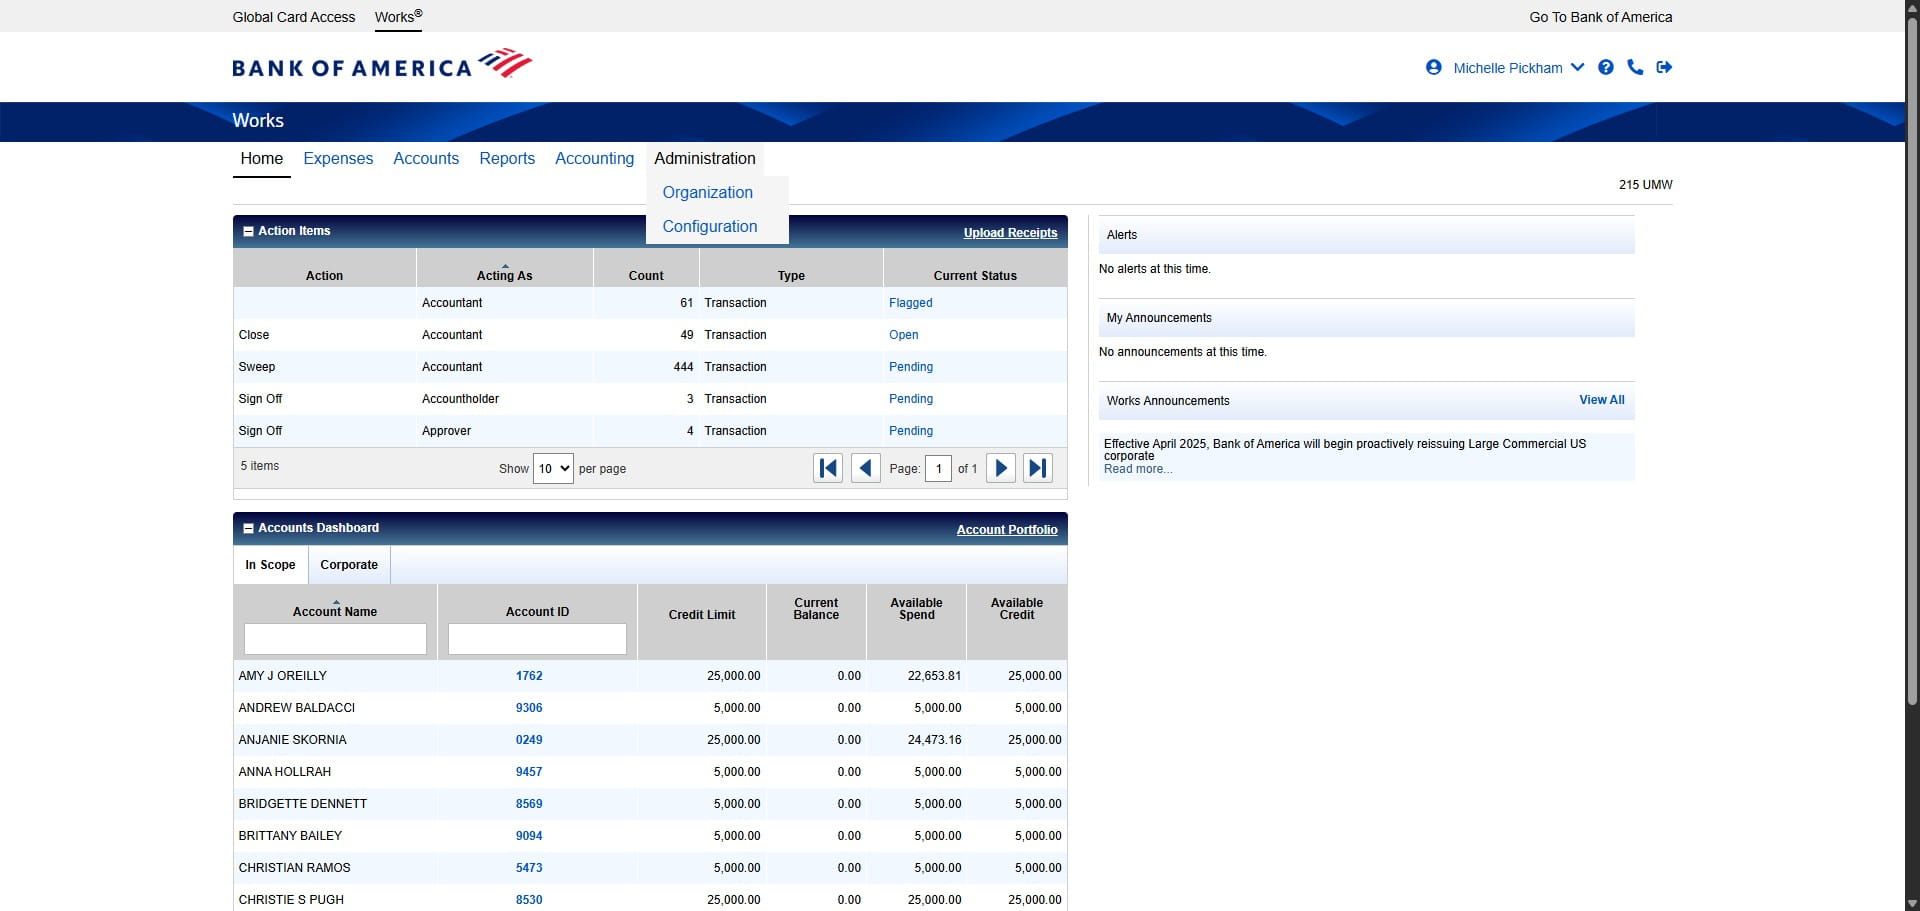Open the help question mark icon
The width and height of the screenshot is (1920, 911).
tap(1606, 68)
